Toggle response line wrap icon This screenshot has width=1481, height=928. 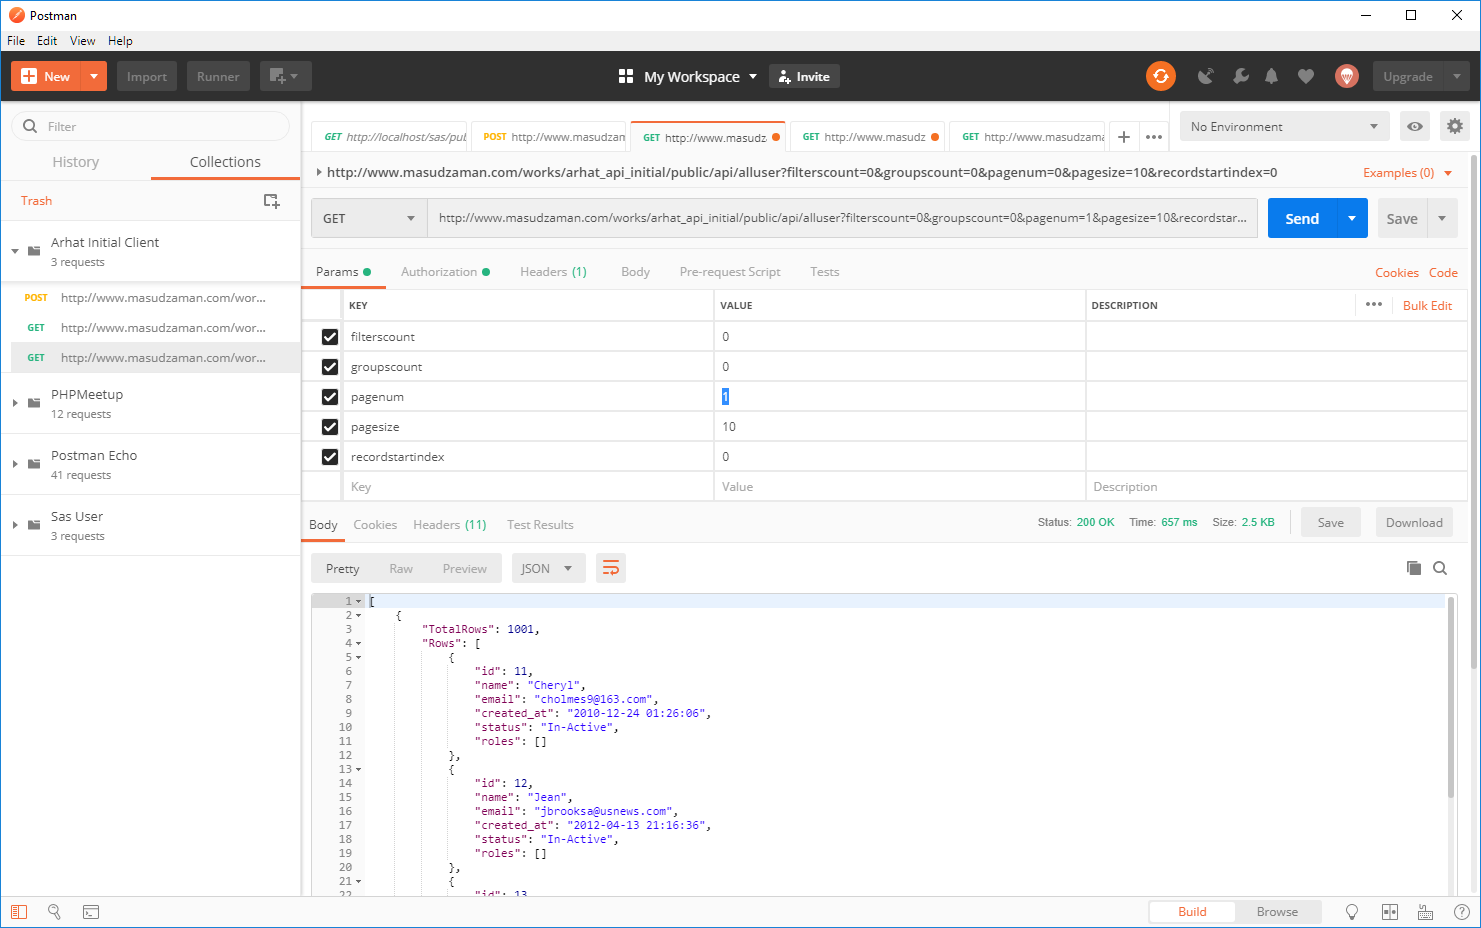tap(610, 568)
